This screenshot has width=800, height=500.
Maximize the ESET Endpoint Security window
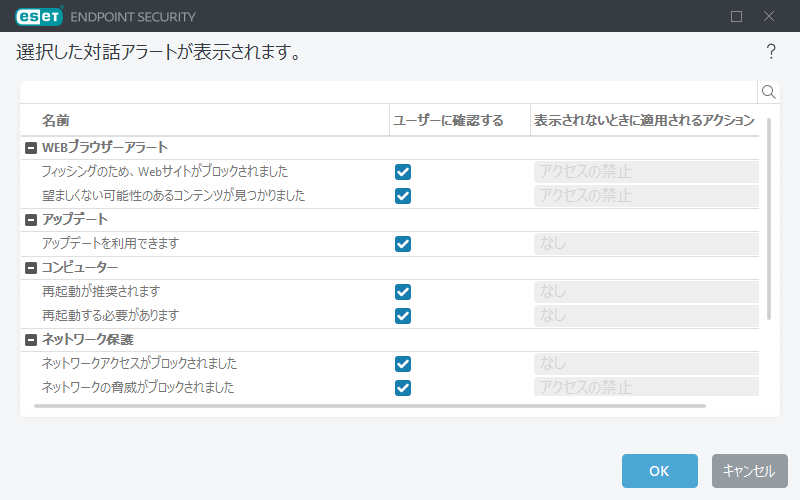[736, 16]
